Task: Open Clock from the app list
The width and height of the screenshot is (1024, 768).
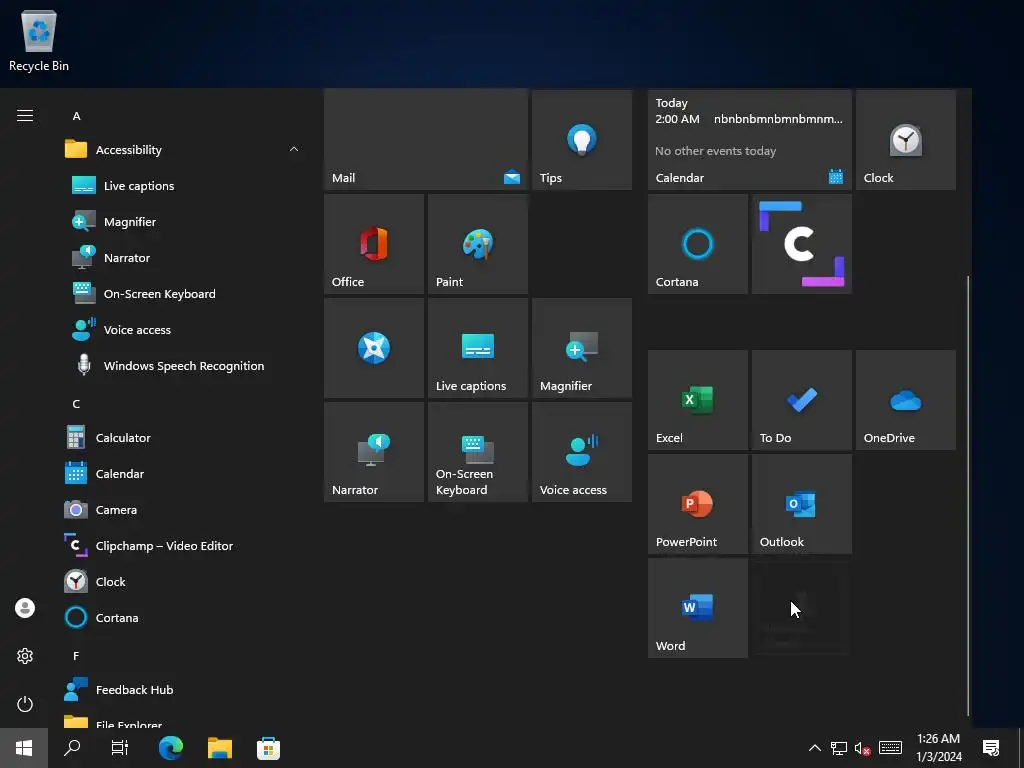Action: [183, 581]
